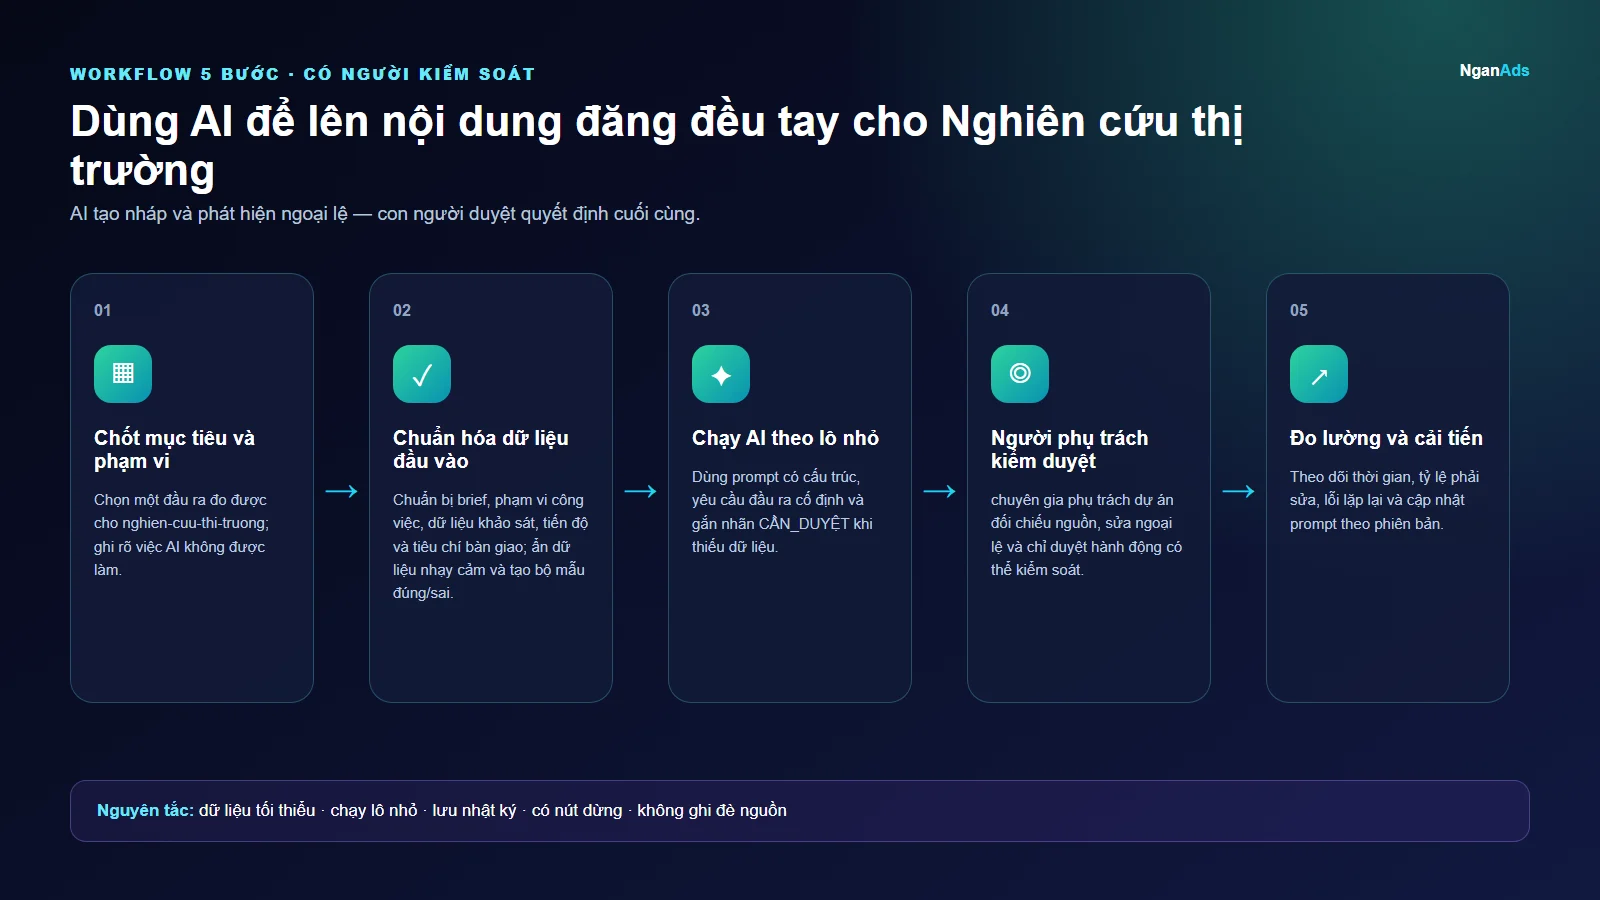Click the diagonal arrow icon in step 05
Screen dimensions: 1600x900
tap(1319, 374)
